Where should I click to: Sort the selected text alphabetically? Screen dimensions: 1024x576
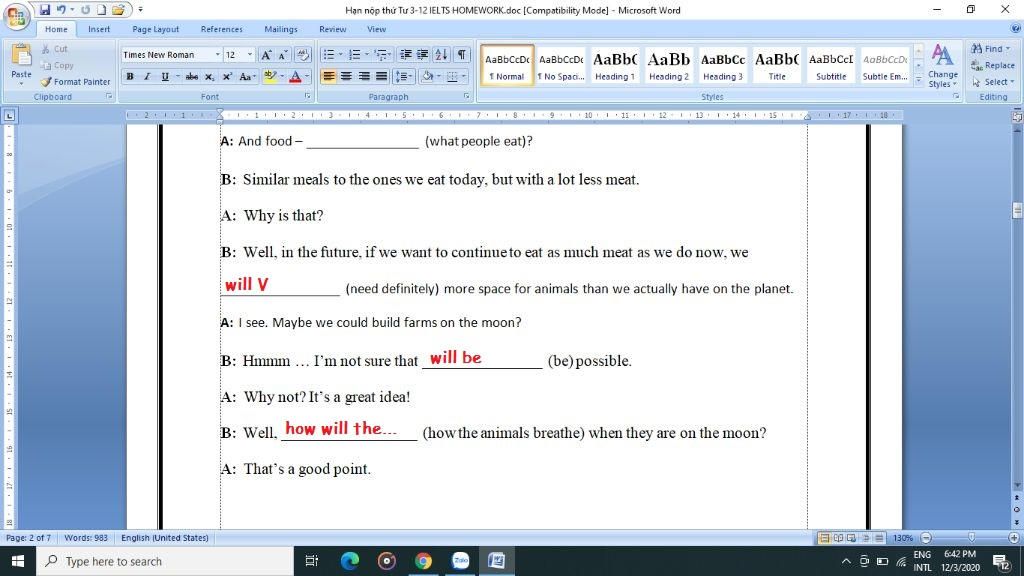[441, 55]
